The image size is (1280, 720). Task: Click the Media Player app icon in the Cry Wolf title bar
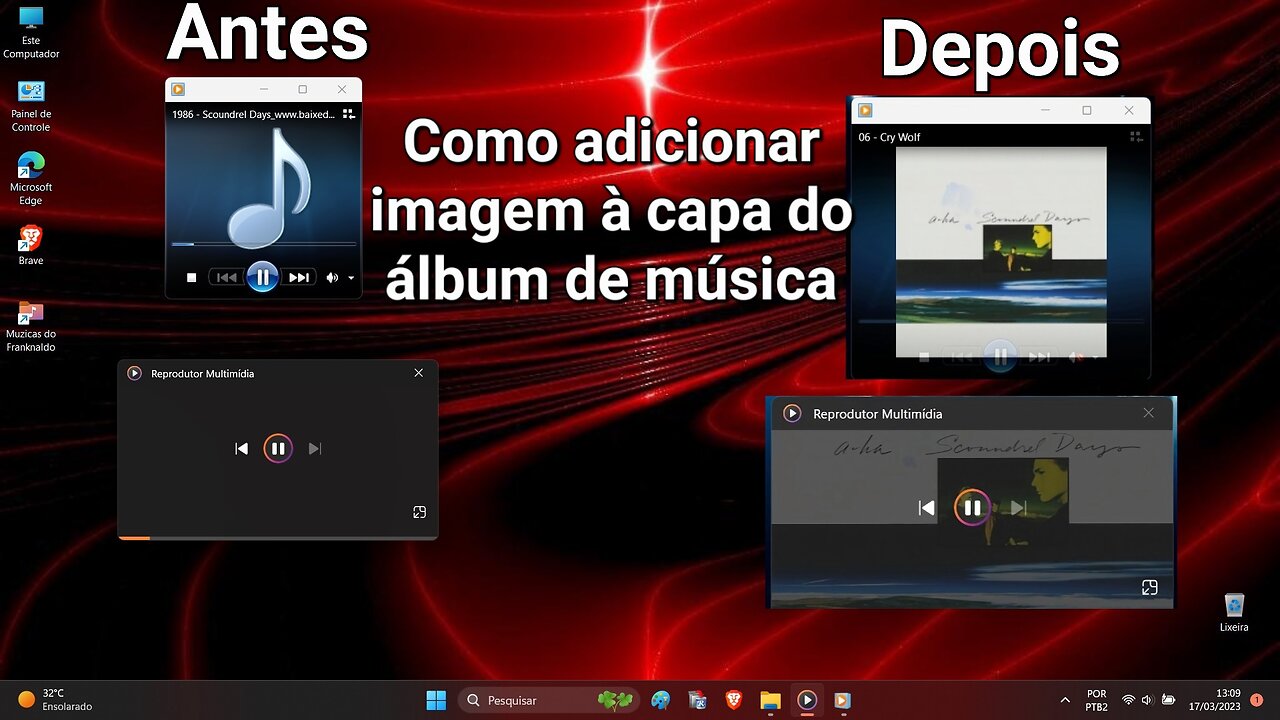point(865,110)
